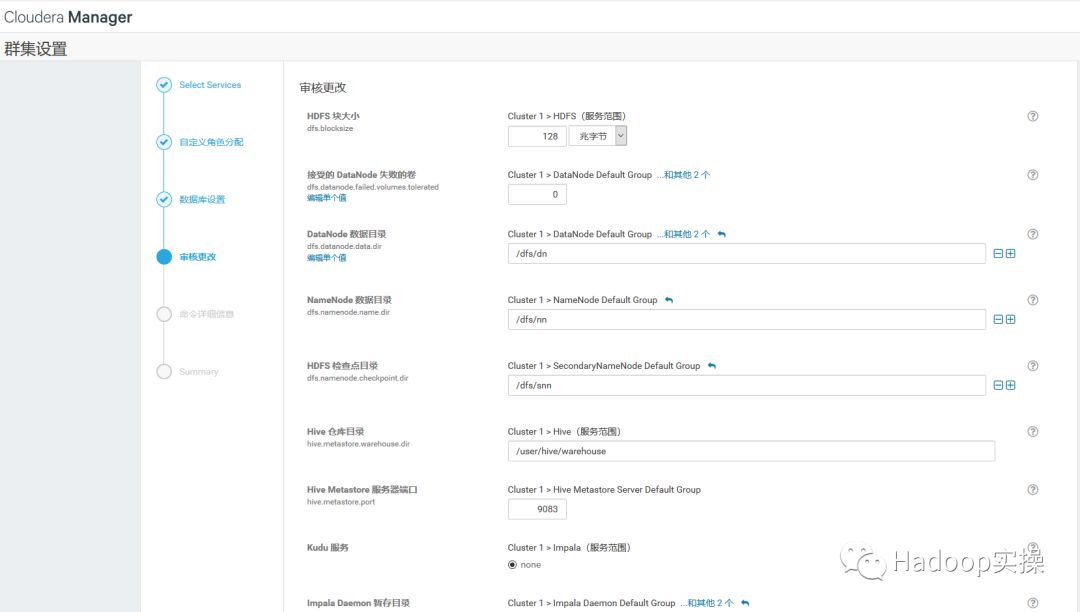Open help for Impala Daemon scratch directory

tap(1032, 603)
